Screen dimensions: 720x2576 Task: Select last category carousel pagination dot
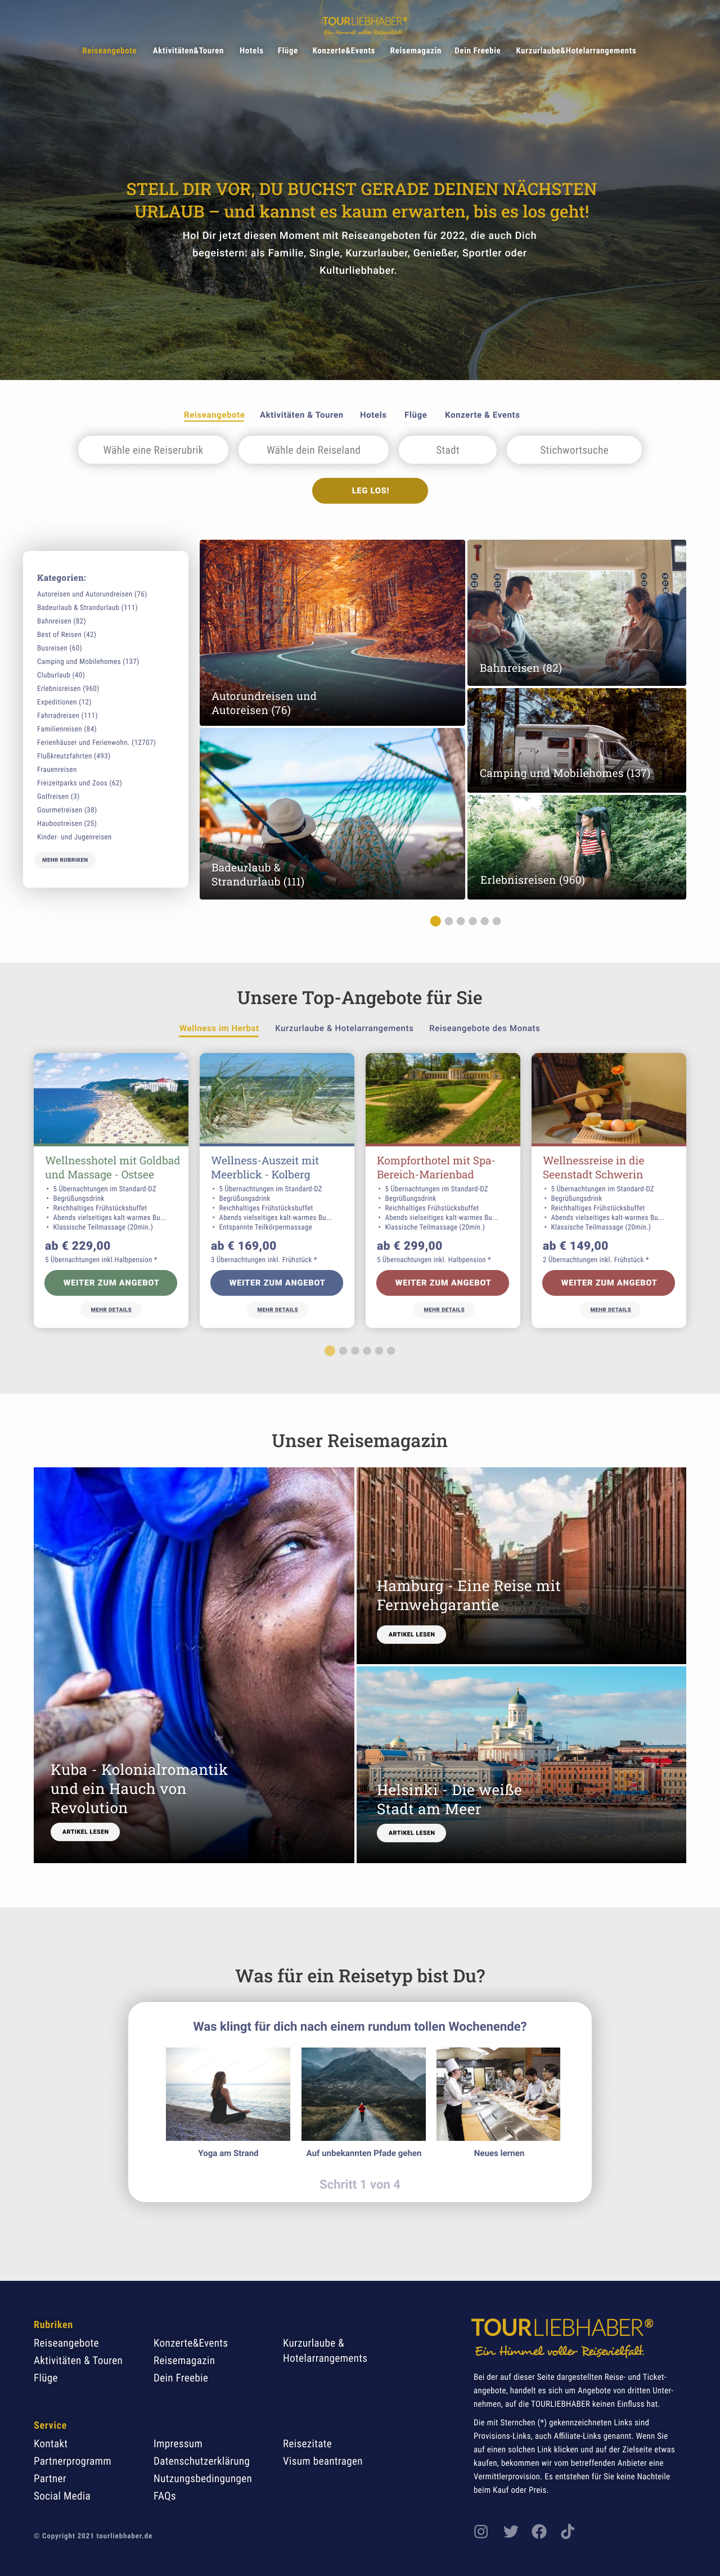pos(497,921)
